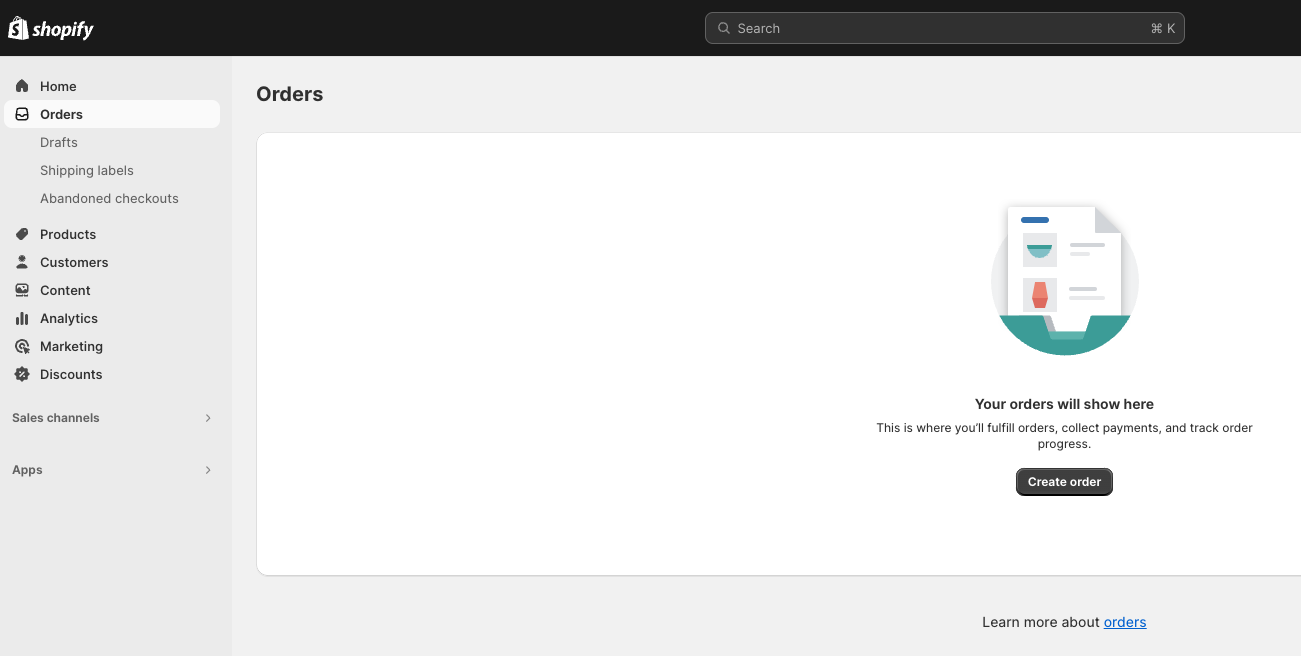Follow the orders learn more link
The image size is (1301, 656).
coord(1125,622)
